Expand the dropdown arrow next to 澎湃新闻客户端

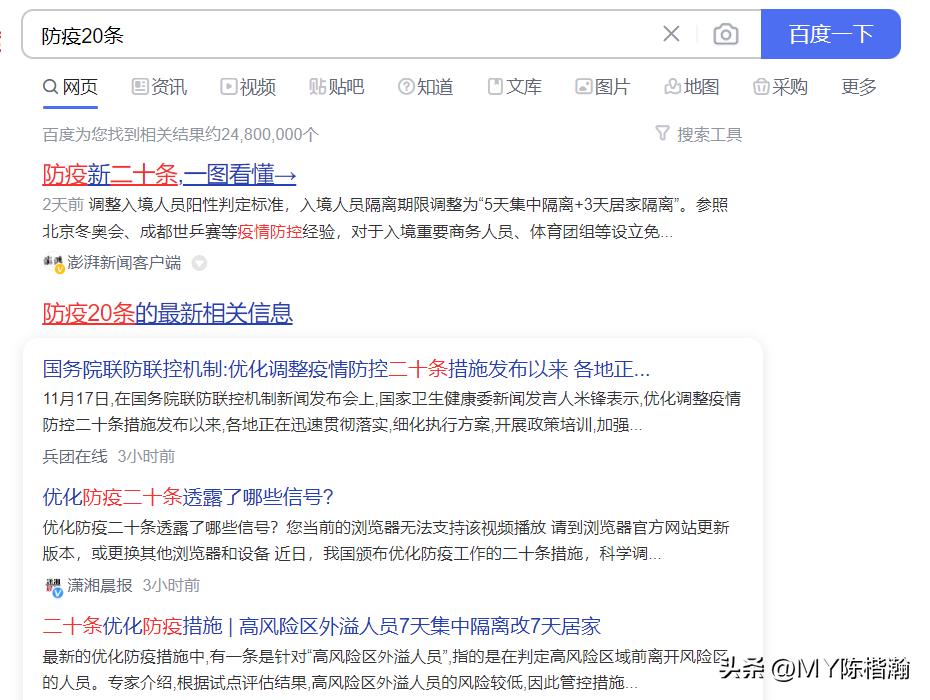point(199,263)
